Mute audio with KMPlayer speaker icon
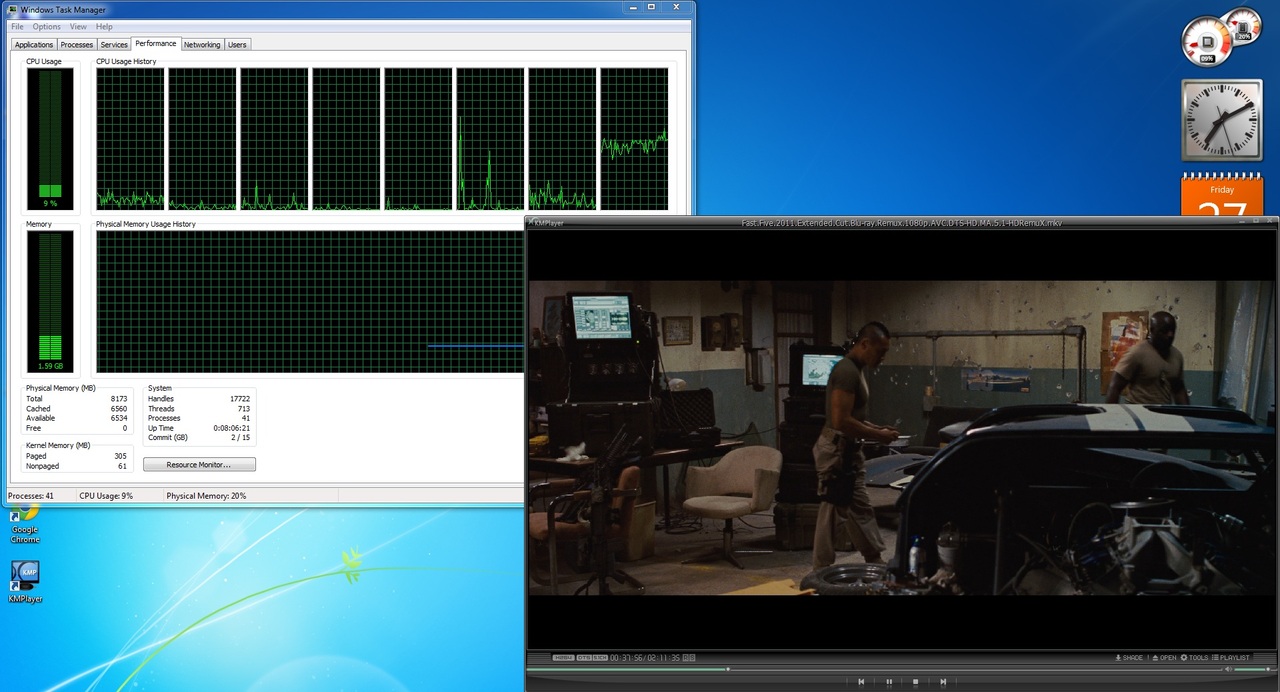The height and width of the screenshot is (692, 1280). (x=1228, y=669)
